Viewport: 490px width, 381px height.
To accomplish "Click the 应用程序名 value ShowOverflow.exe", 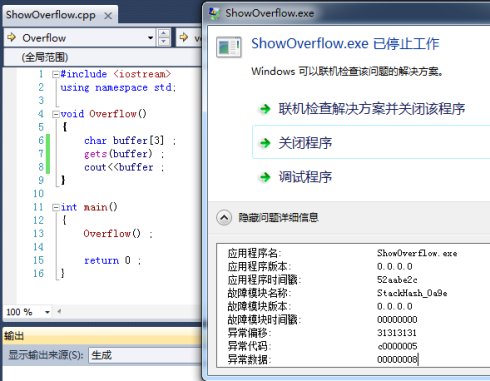I will [417, 253].
